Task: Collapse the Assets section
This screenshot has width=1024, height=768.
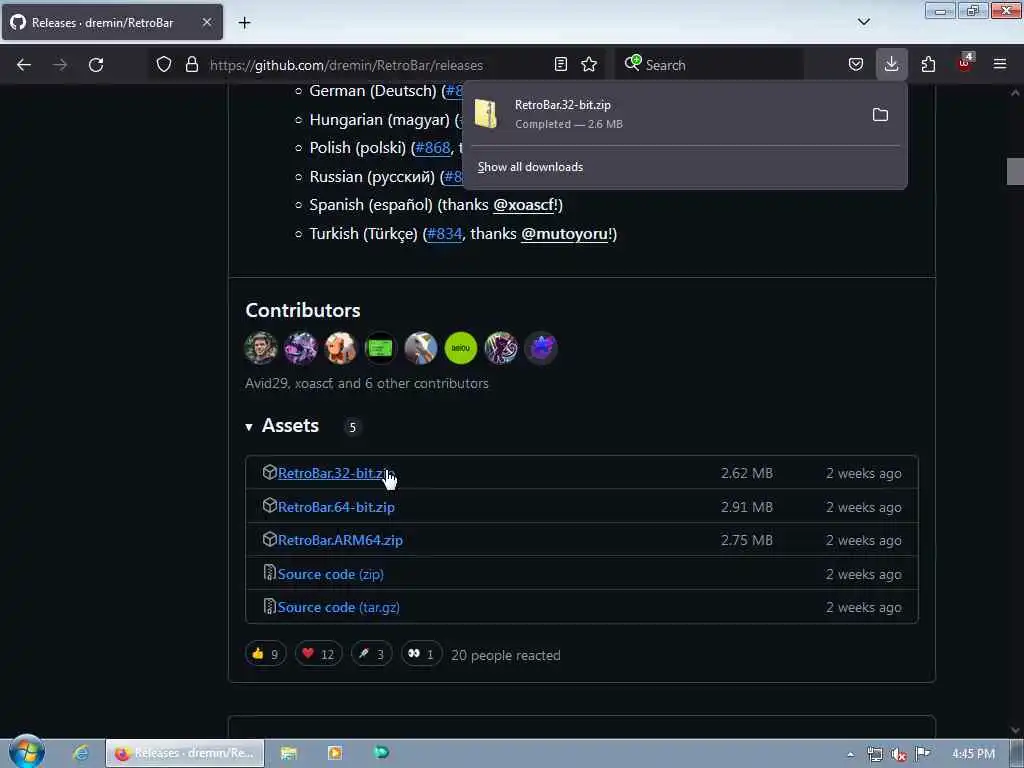Action: (x=249, y=426)
